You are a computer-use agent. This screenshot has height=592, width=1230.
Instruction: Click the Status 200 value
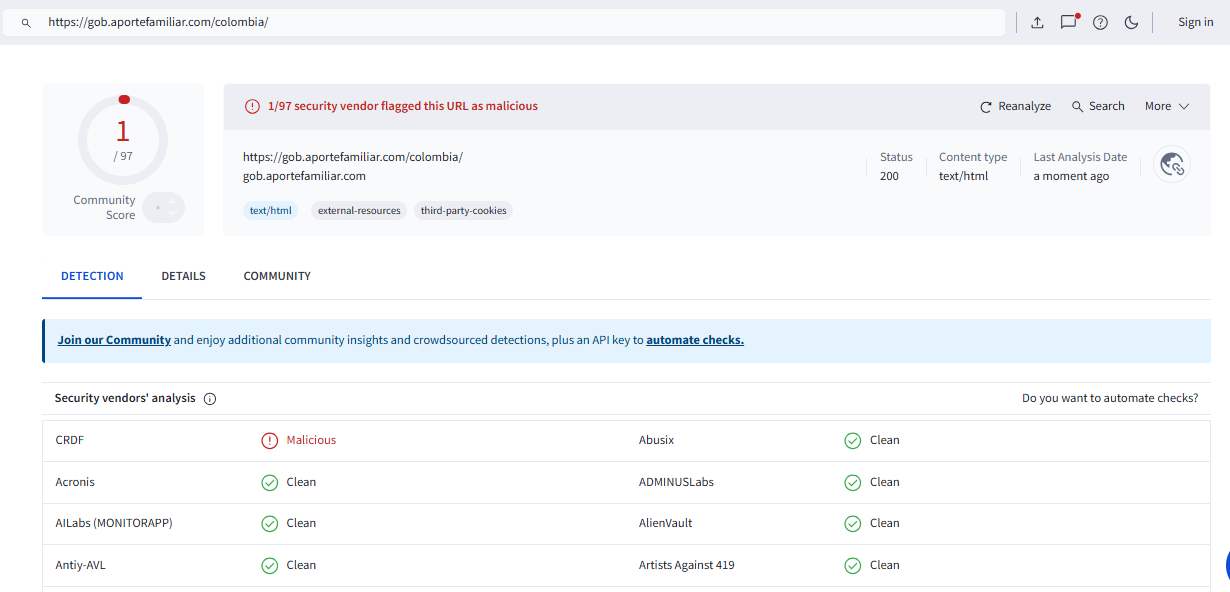(x=889, y=176)
